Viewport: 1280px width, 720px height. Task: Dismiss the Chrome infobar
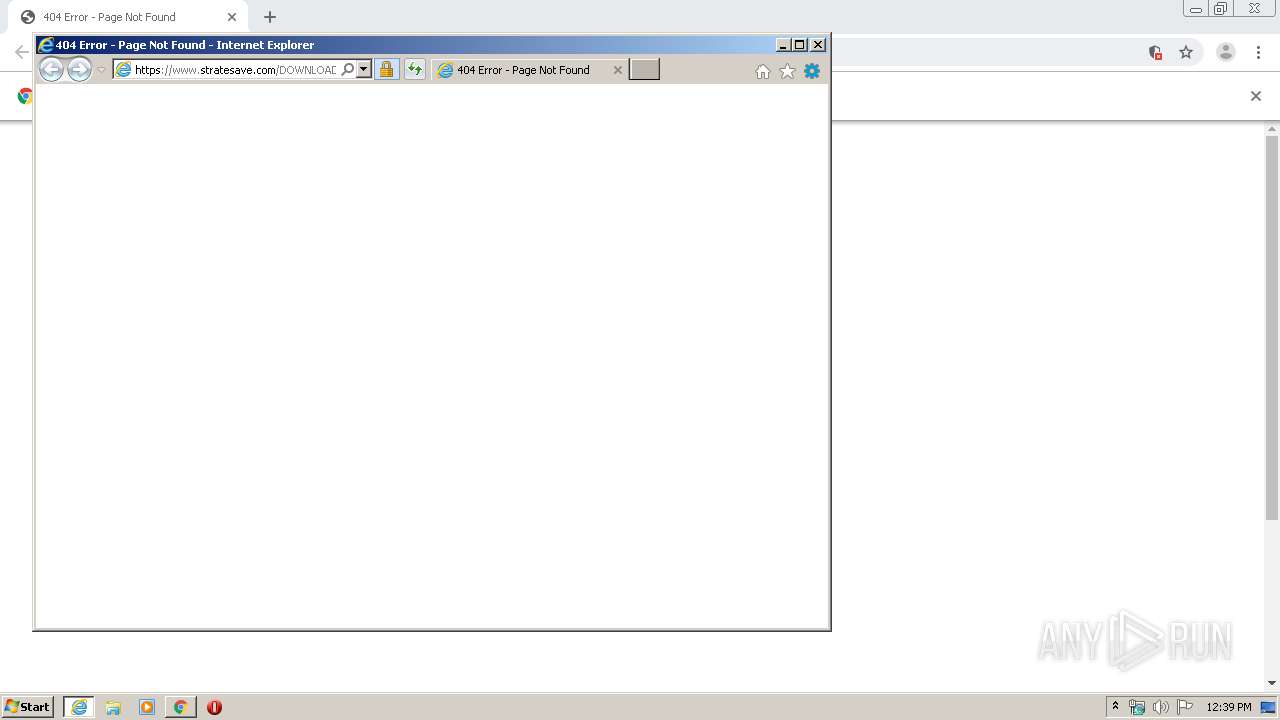[1256, 96]
